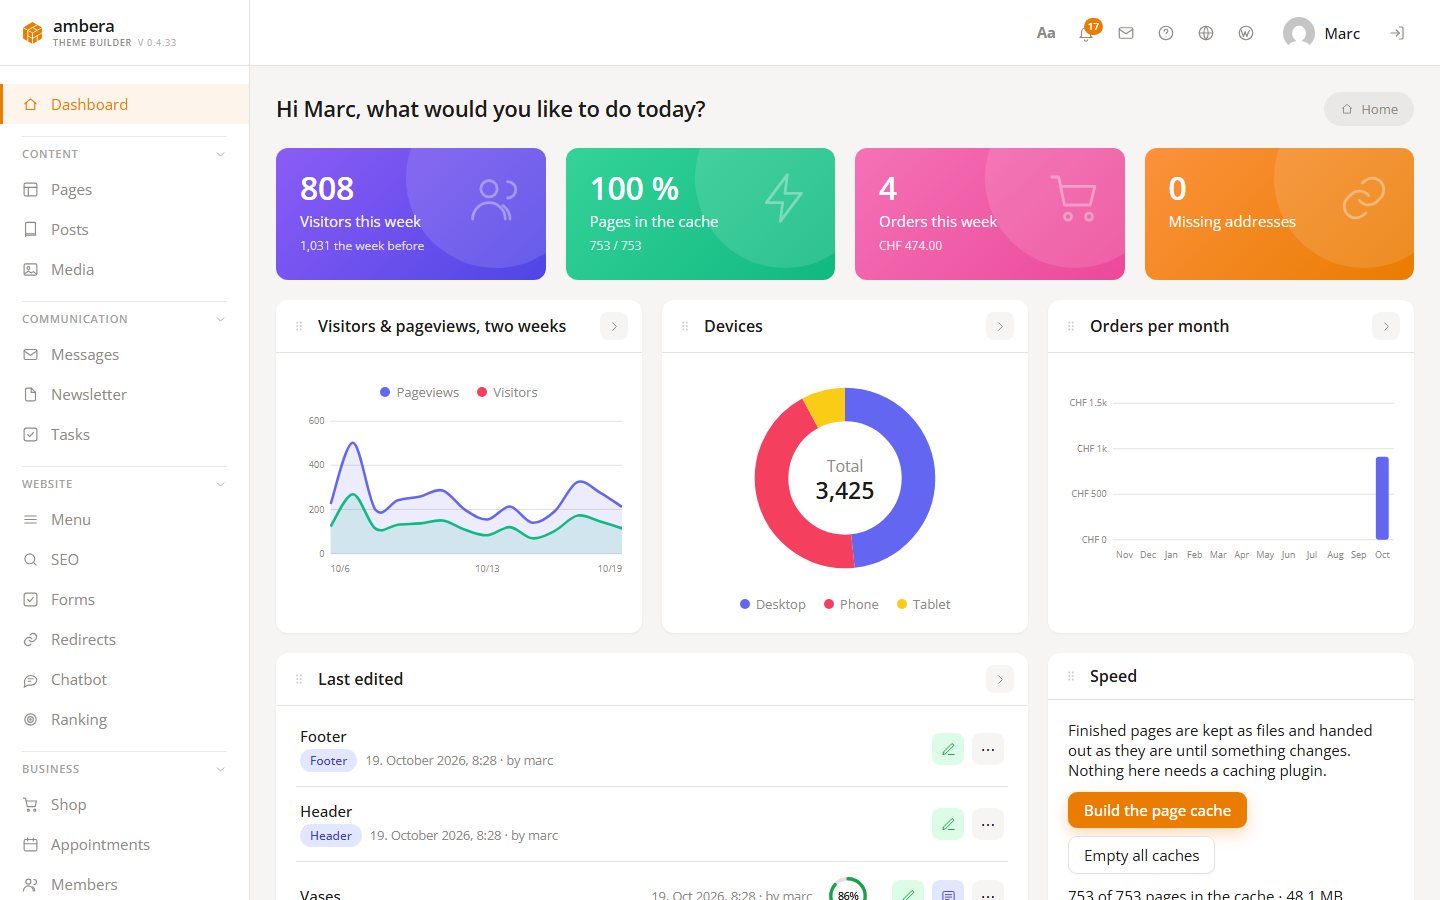The image size is (1440, 900).
Task: Click the Build the page cache button
Action: point(1157,810)
